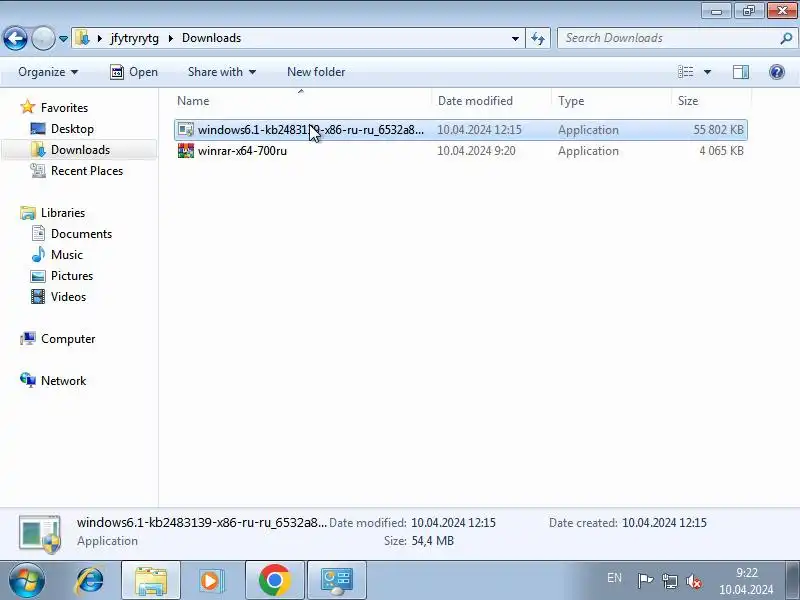Click the network tray icon

point(669,581)
